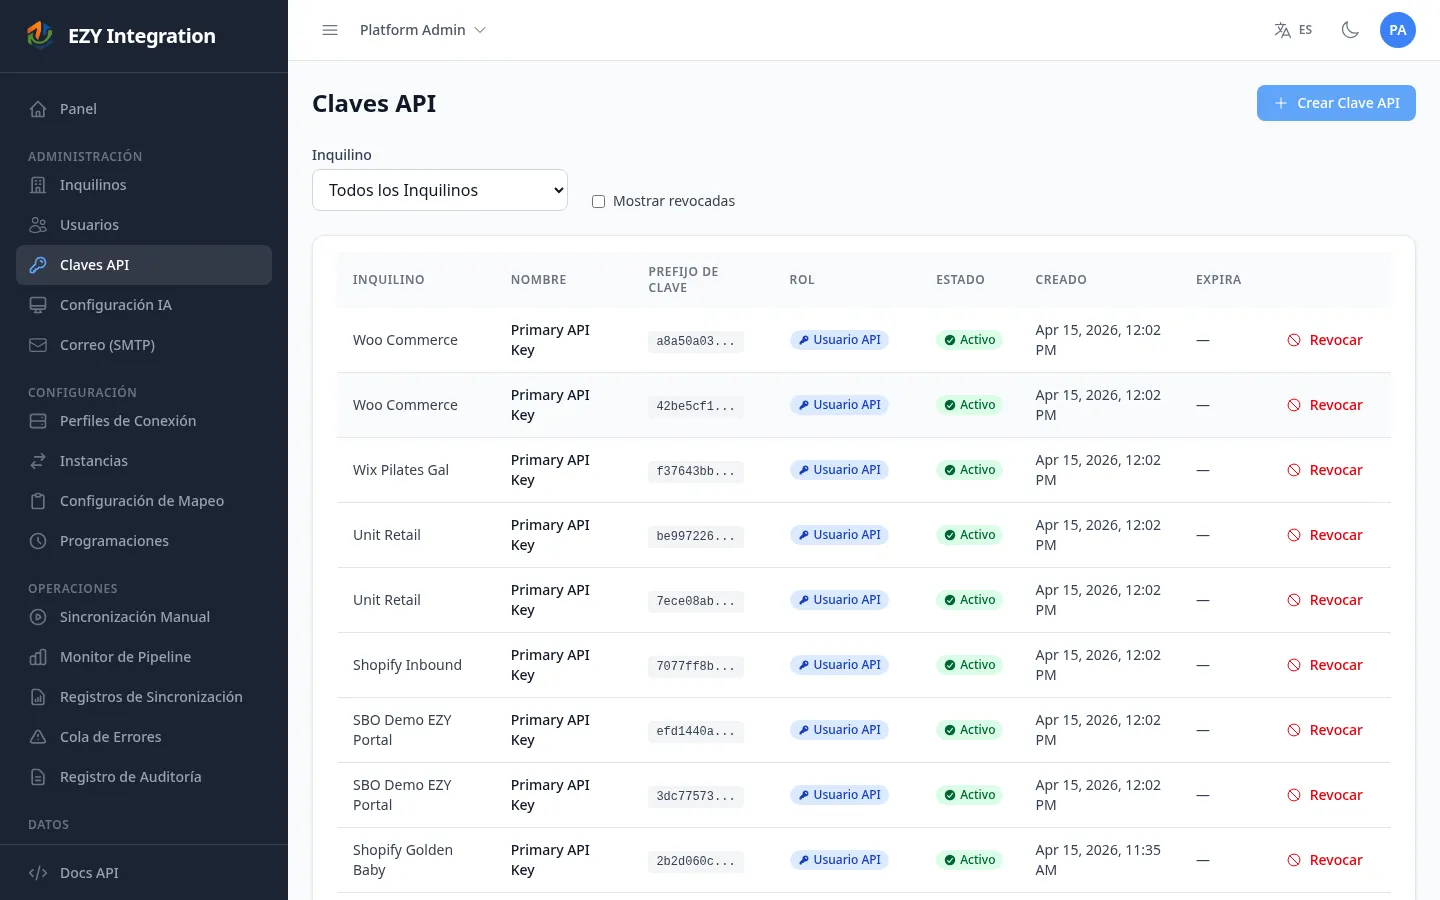Click the Instancias arrows icon
The height and width of the screenshot is (900, 1440).
click(x=38, y=461)
